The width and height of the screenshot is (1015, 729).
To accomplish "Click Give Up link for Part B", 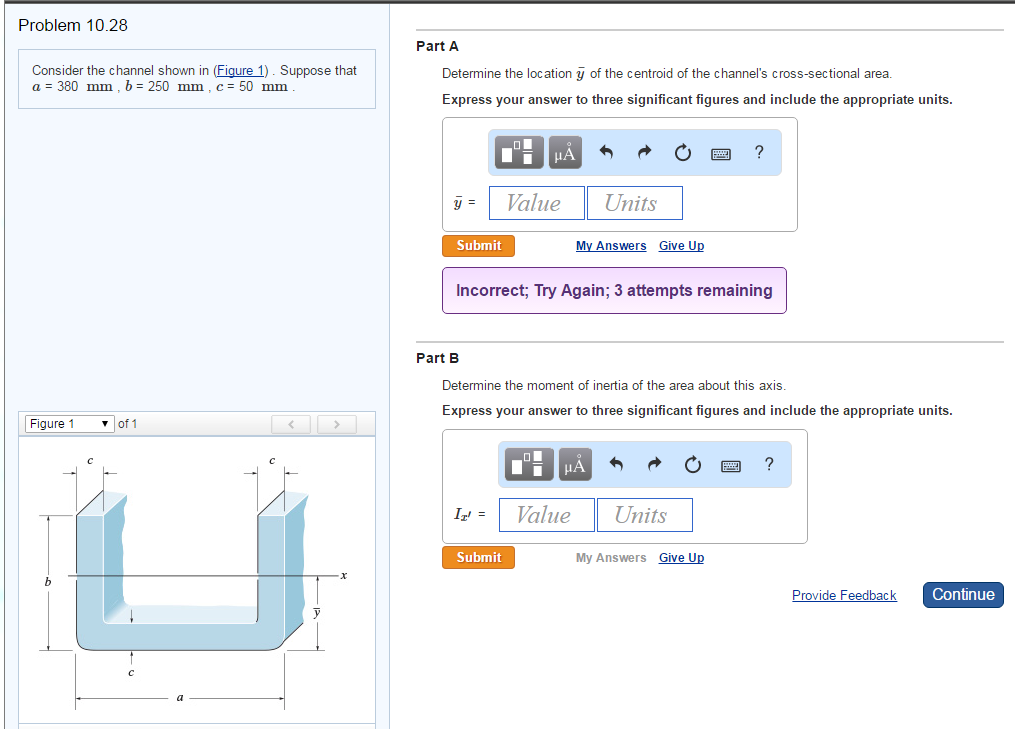I will (x=682, y=558).
